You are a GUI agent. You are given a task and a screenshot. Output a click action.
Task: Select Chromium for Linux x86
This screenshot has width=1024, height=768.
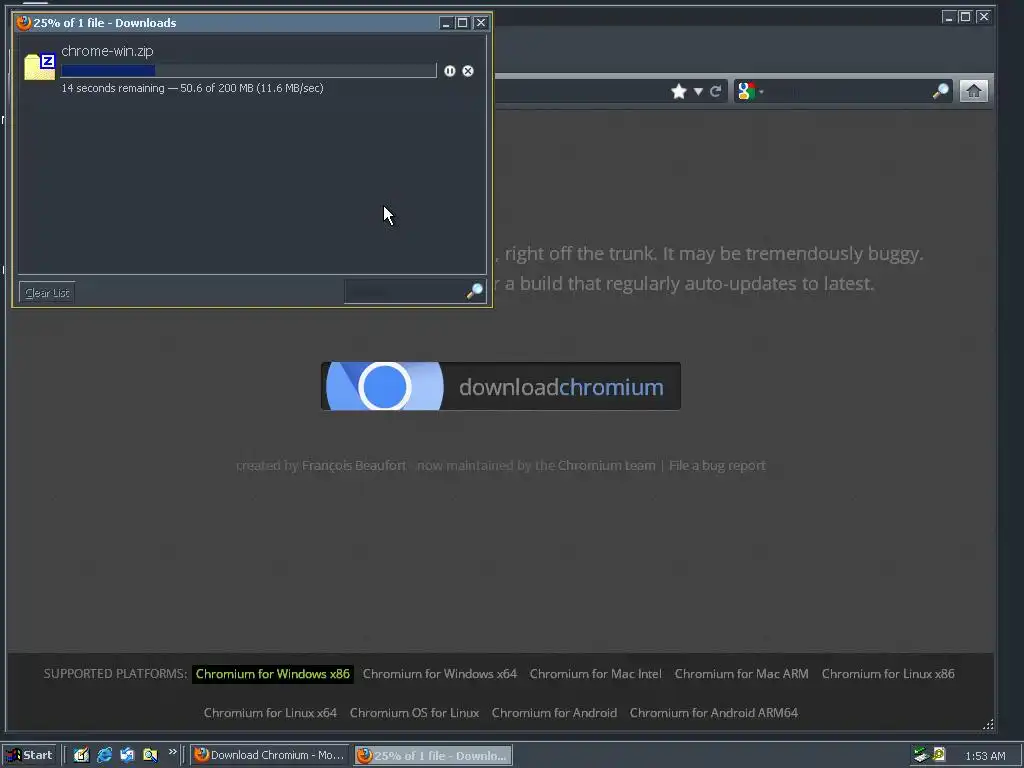point(888,674)
